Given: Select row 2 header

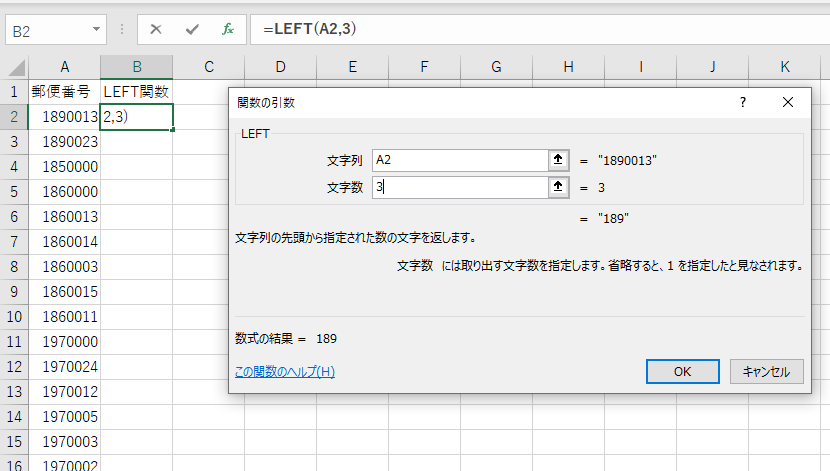Looking at the screenshot, I should [14, 116].
